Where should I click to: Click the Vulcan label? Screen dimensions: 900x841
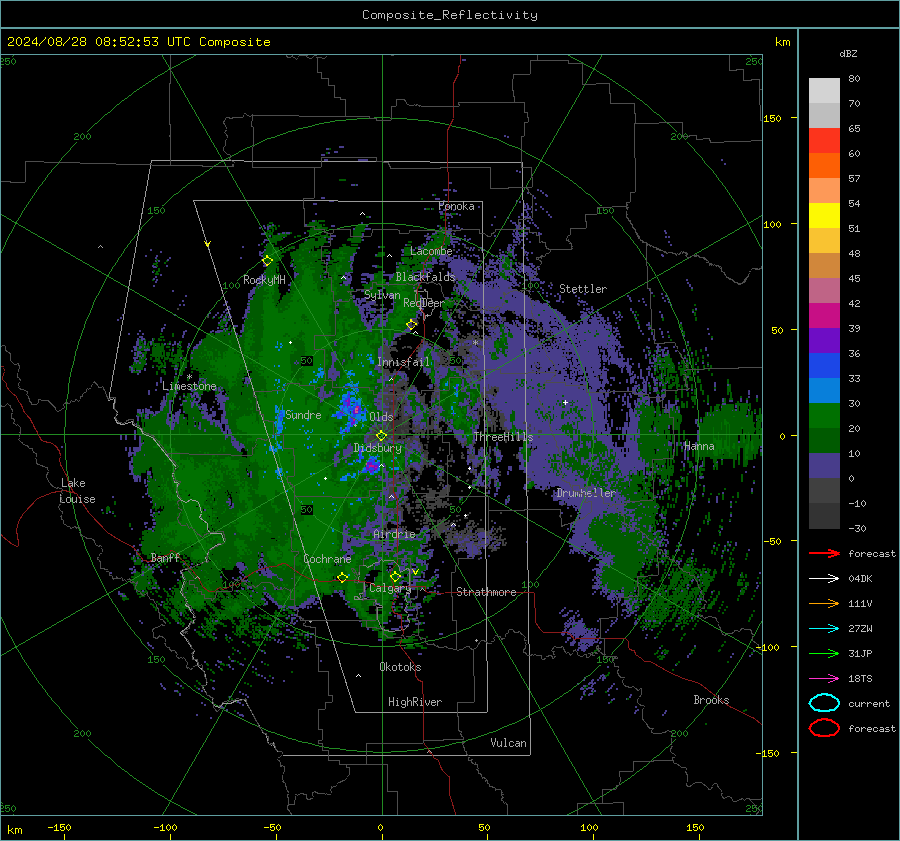click(x=508, y=743)
